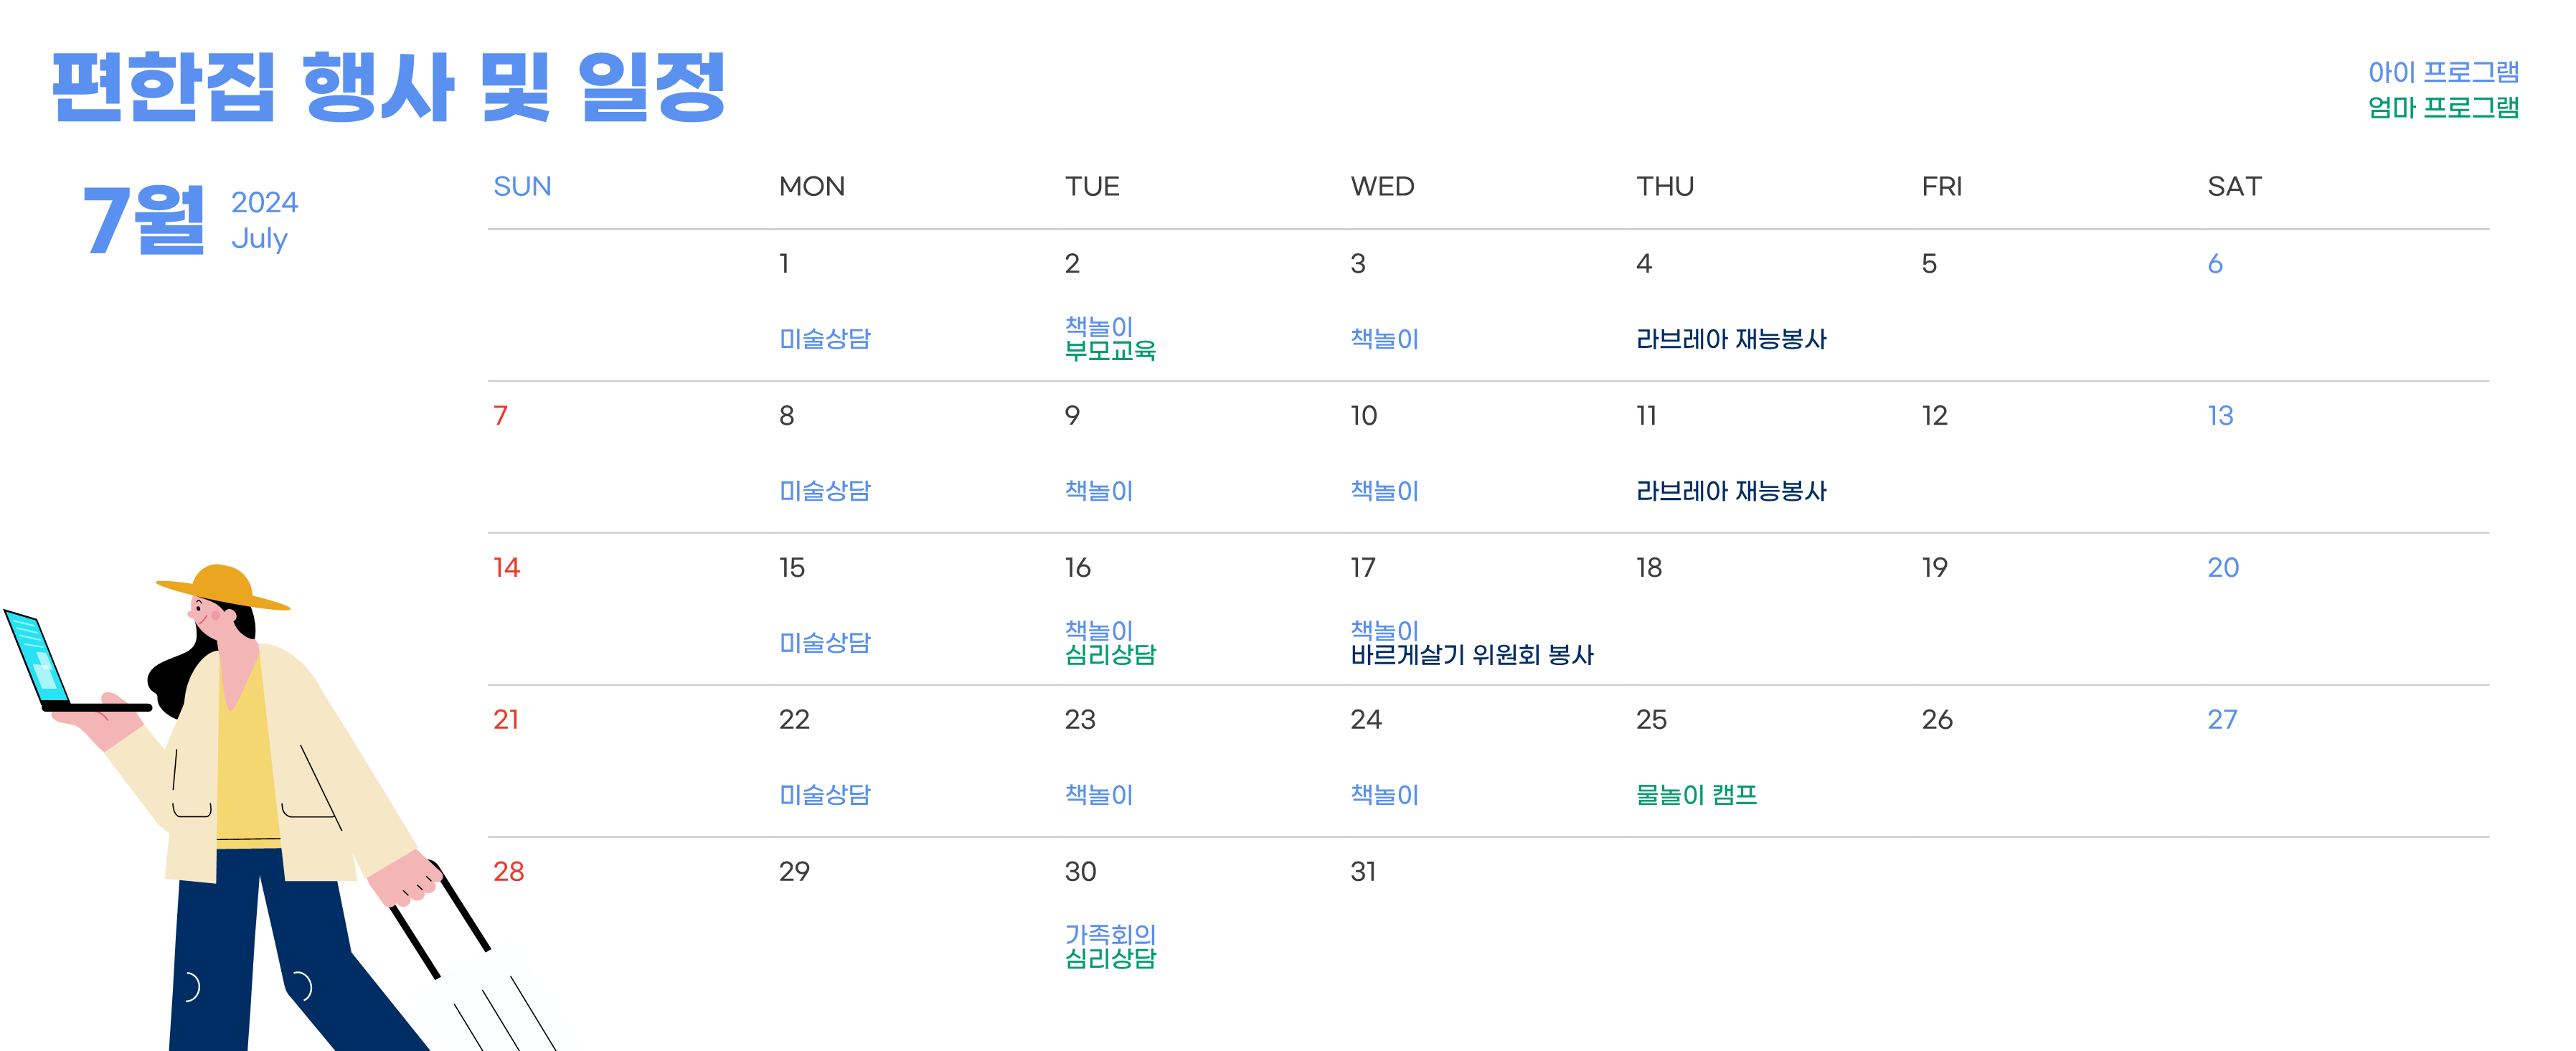Click the 편한집 행사 및 일정 title
Screen dimensions: 2576x1051
click(388, 87)
